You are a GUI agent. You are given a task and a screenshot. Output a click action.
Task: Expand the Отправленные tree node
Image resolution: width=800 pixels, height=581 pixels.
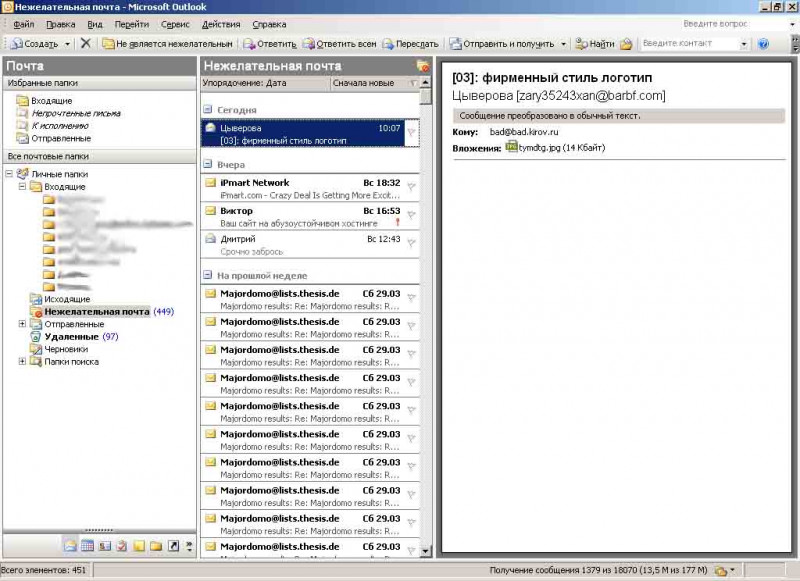click(x=22, y=324)
